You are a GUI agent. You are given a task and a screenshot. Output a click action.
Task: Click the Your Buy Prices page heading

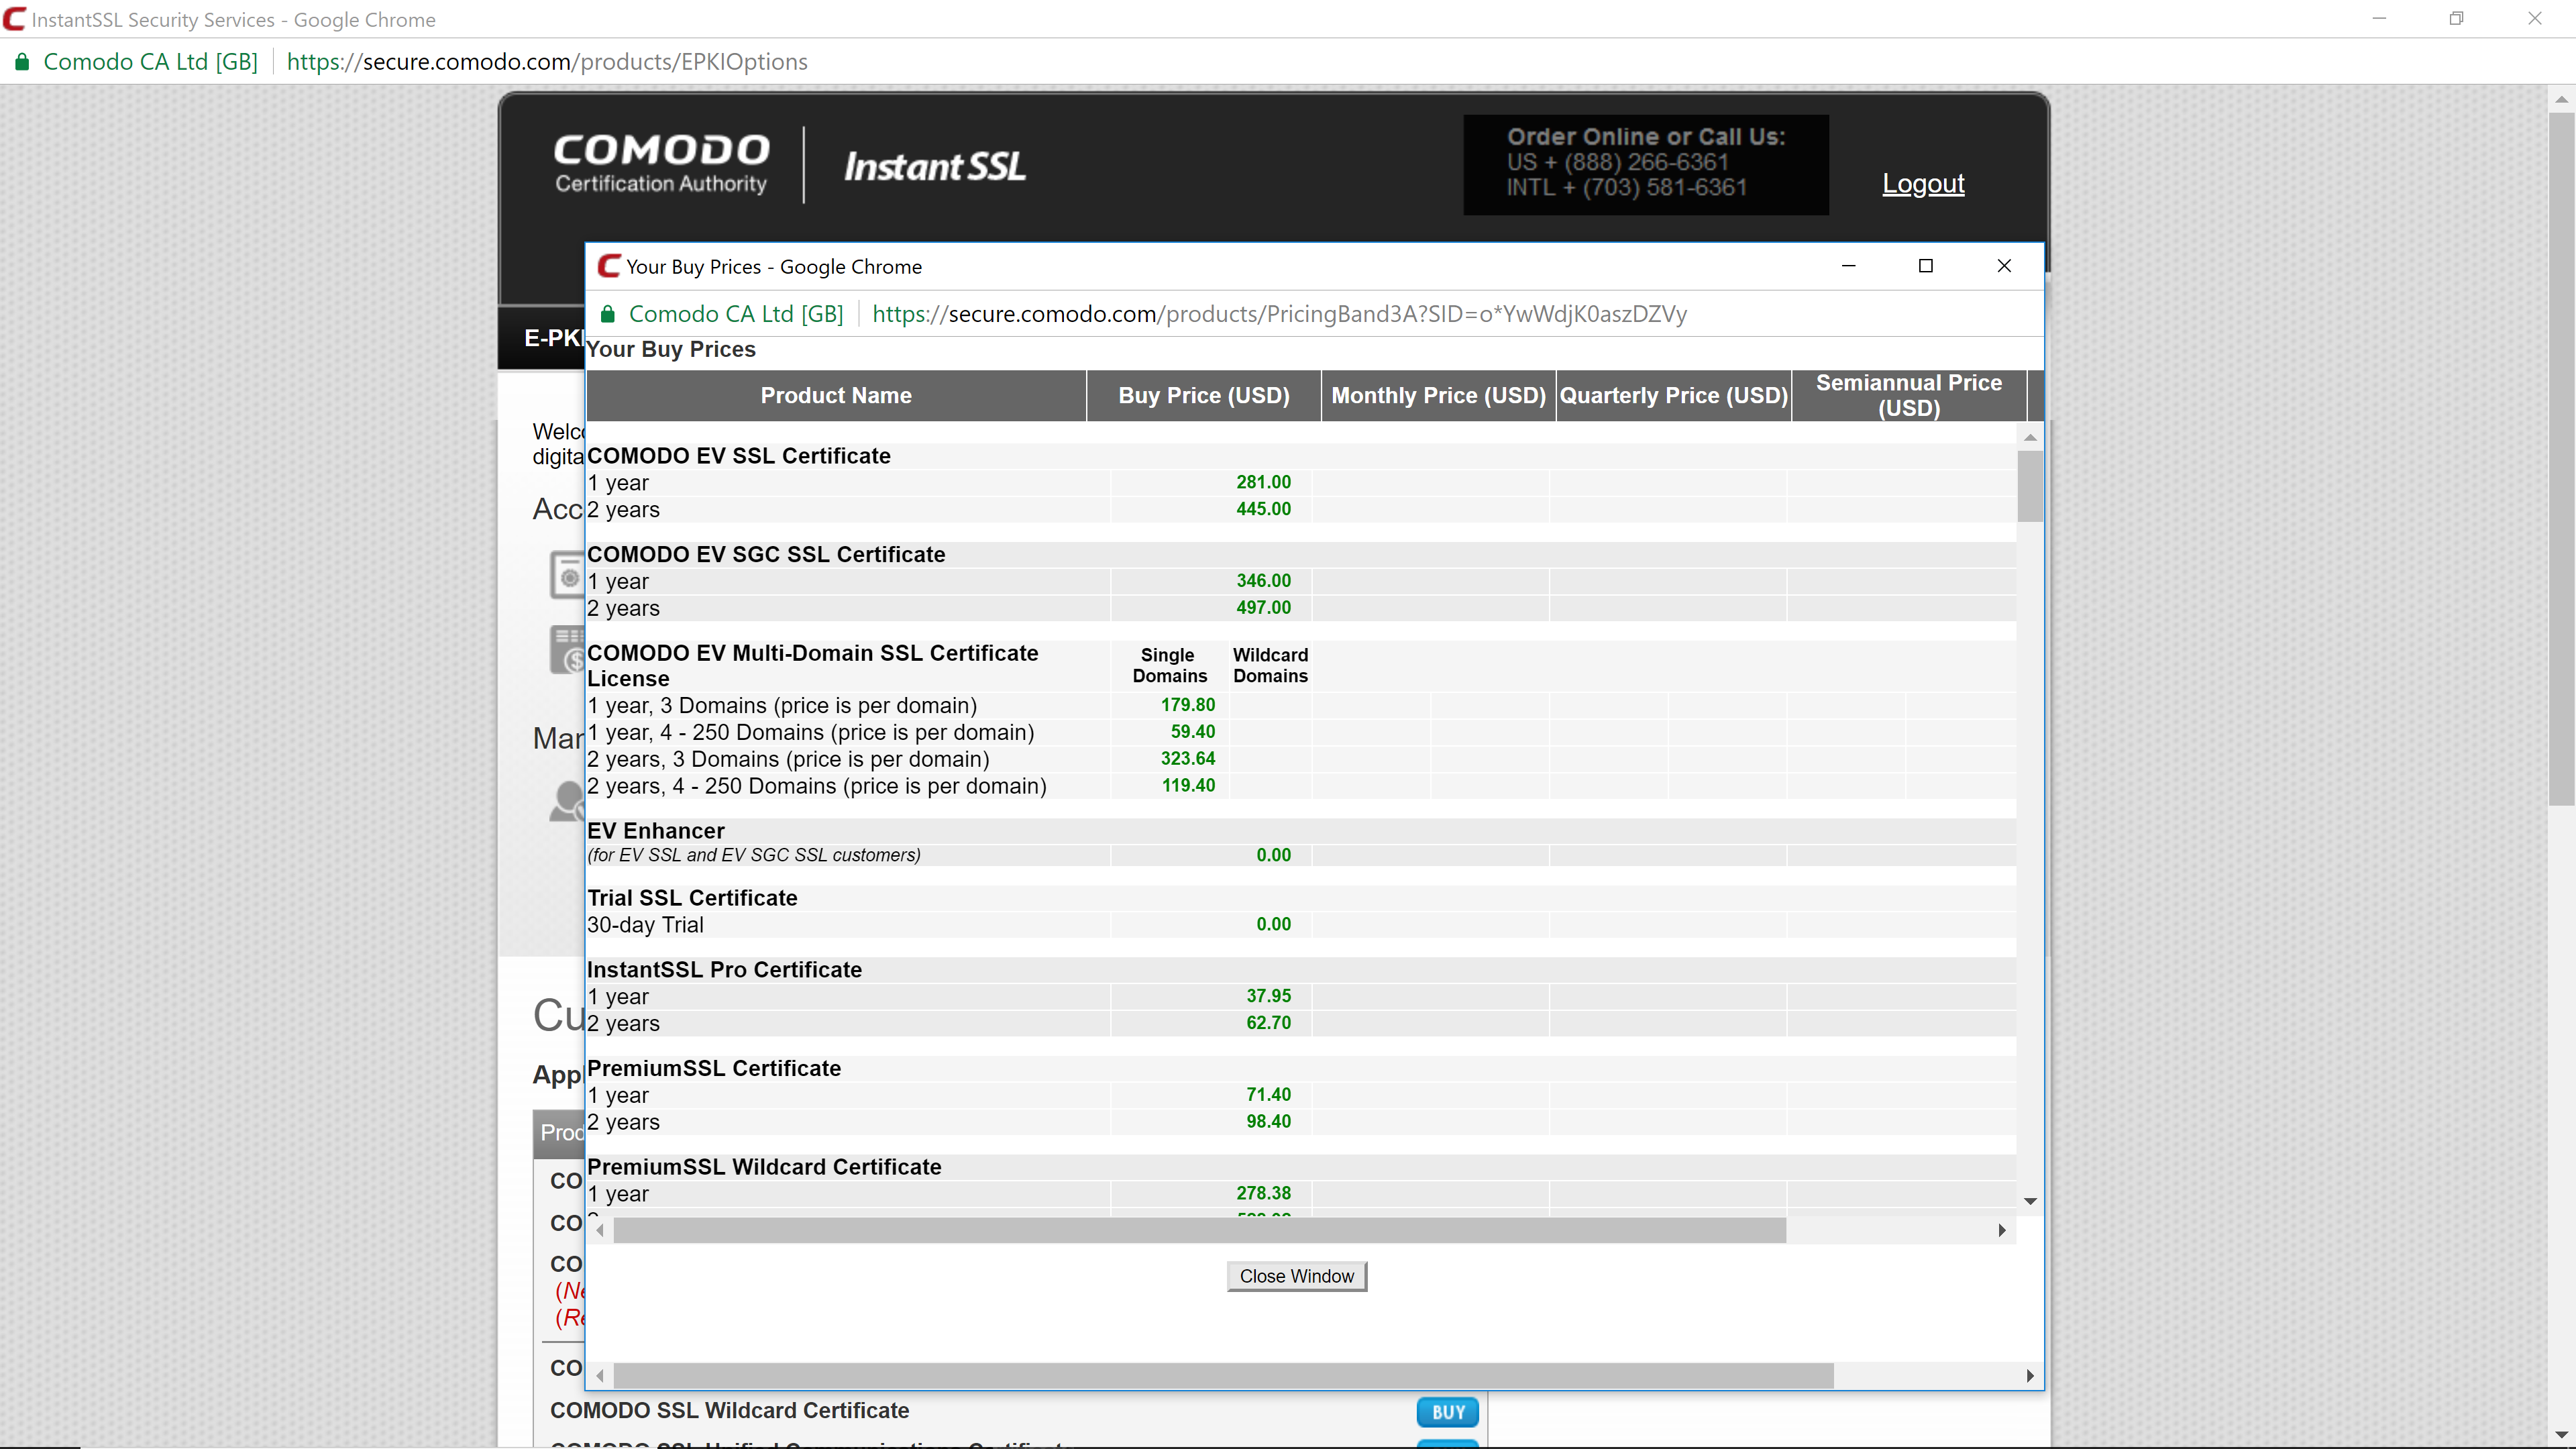671,350
